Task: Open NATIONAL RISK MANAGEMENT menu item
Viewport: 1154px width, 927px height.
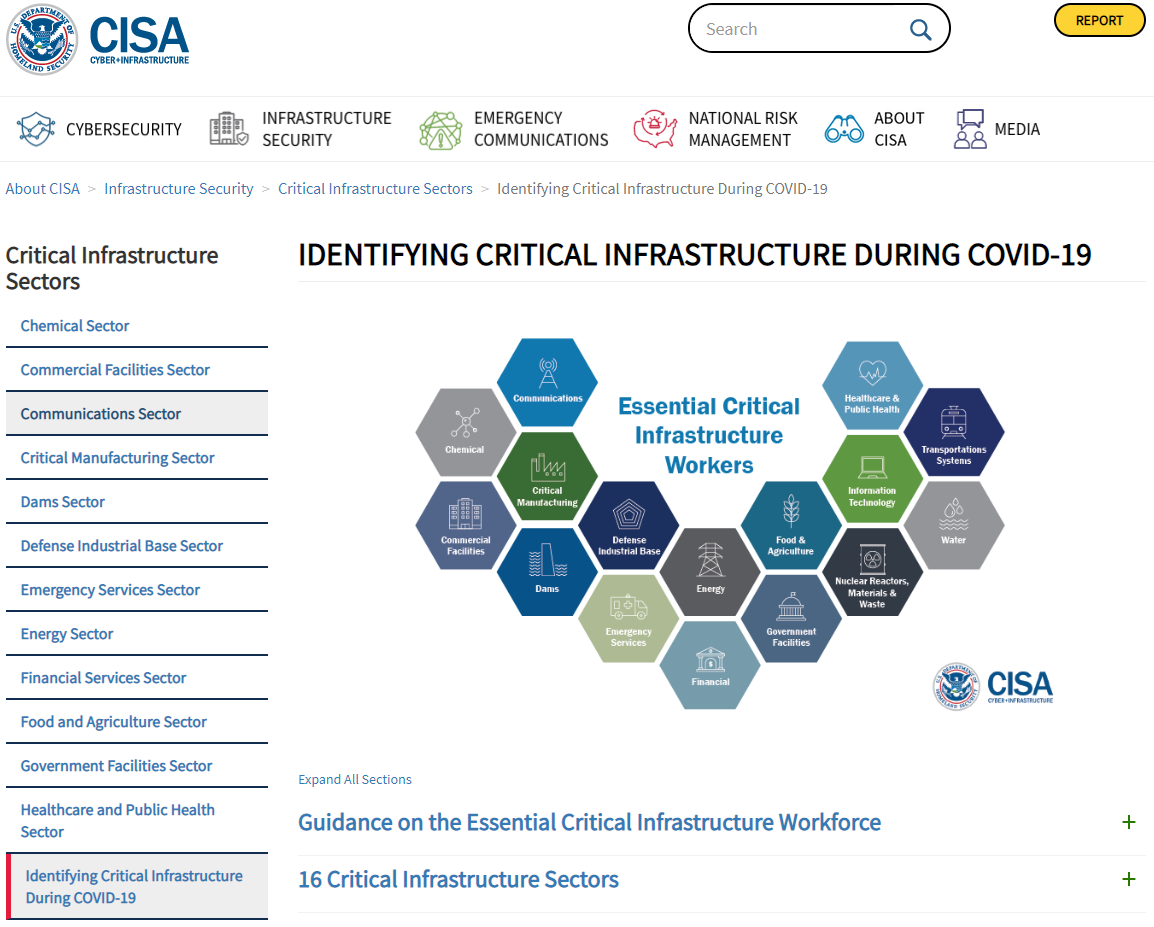Action: pos(743,129)
